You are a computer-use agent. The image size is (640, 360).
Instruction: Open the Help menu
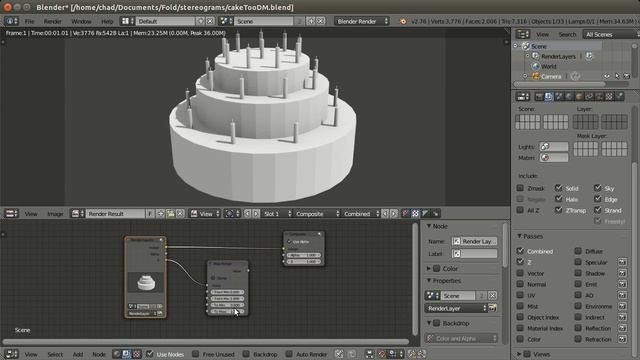pyautogui.click(x=107, y=21)
